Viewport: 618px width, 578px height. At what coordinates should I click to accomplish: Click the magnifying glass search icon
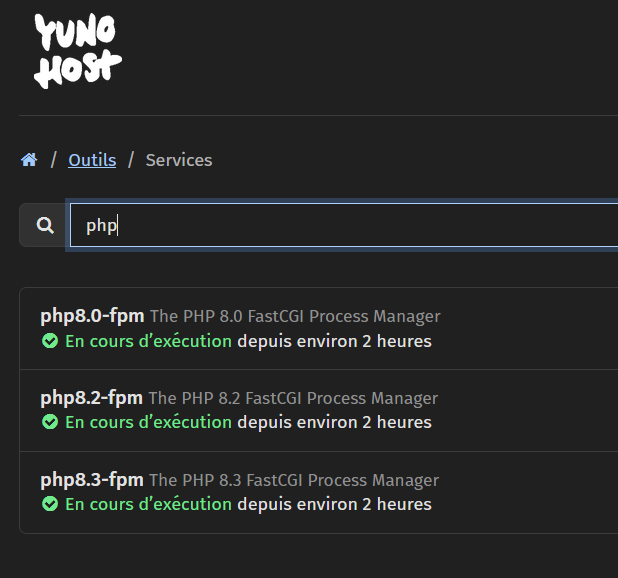pos(45,225)
